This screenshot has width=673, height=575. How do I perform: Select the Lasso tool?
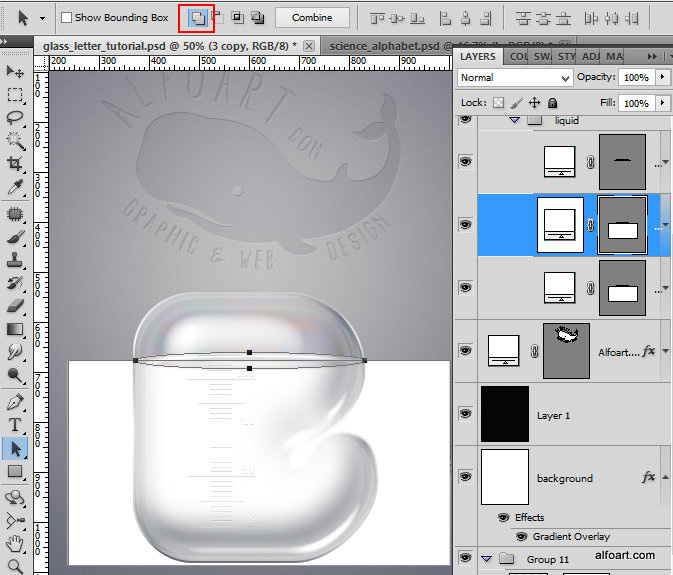(15, 117)
